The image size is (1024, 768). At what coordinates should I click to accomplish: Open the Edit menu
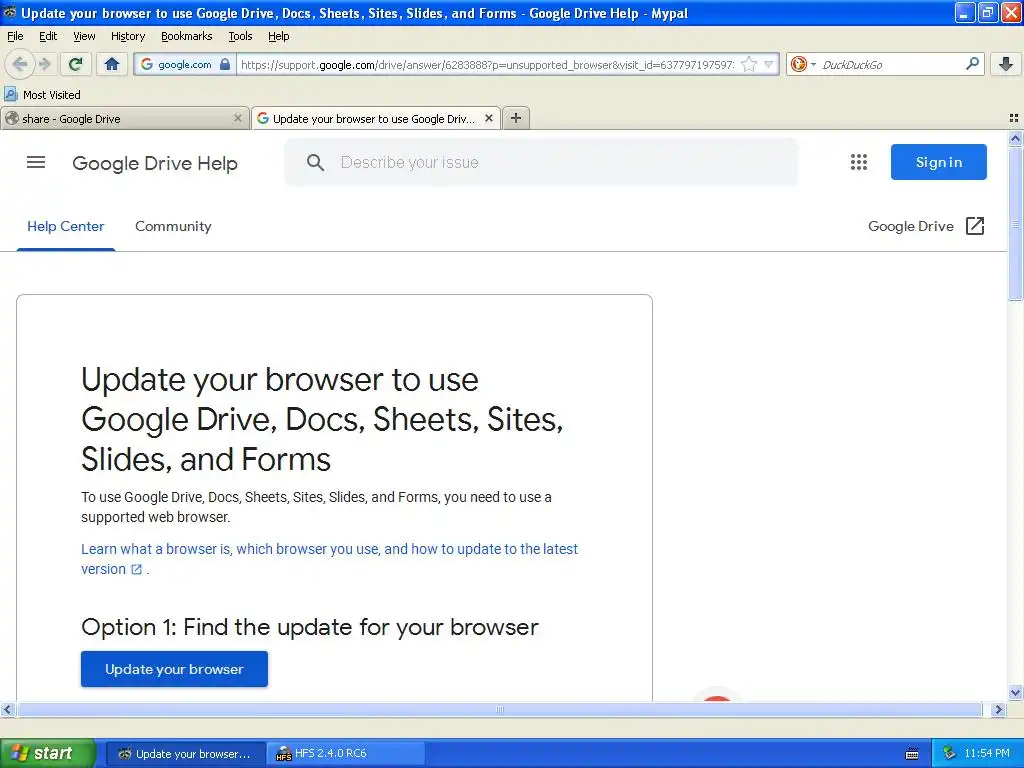pos(48,36)
